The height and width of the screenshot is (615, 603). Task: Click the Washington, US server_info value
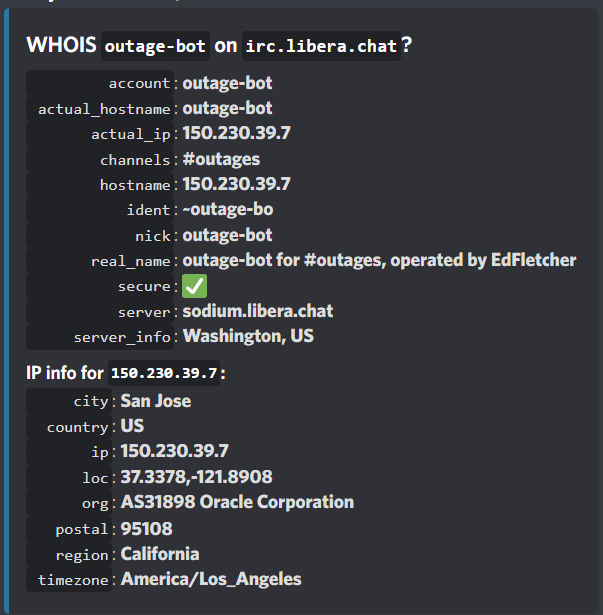click(248, 337)
